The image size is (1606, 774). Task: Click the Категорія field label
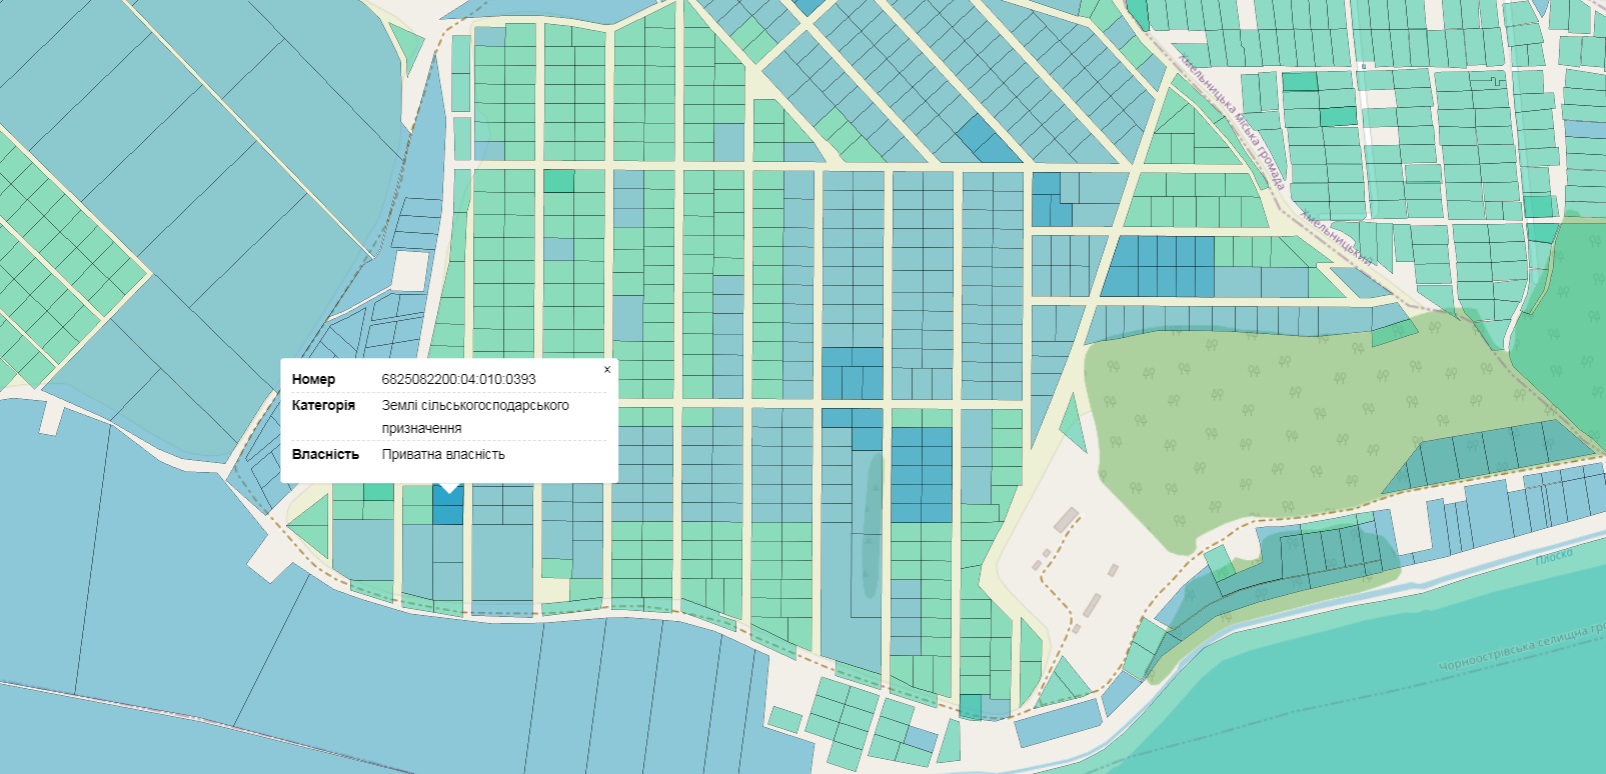tap(323, 405)
